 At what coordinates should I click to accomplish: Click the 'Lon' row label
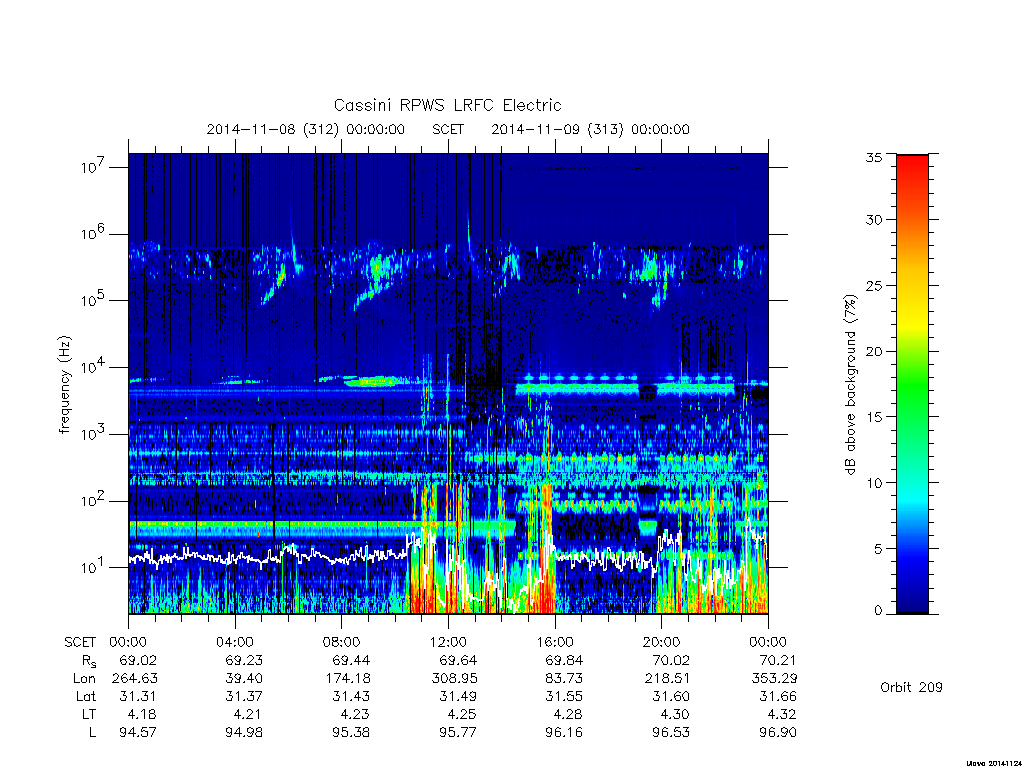click(x=84, y=679)
